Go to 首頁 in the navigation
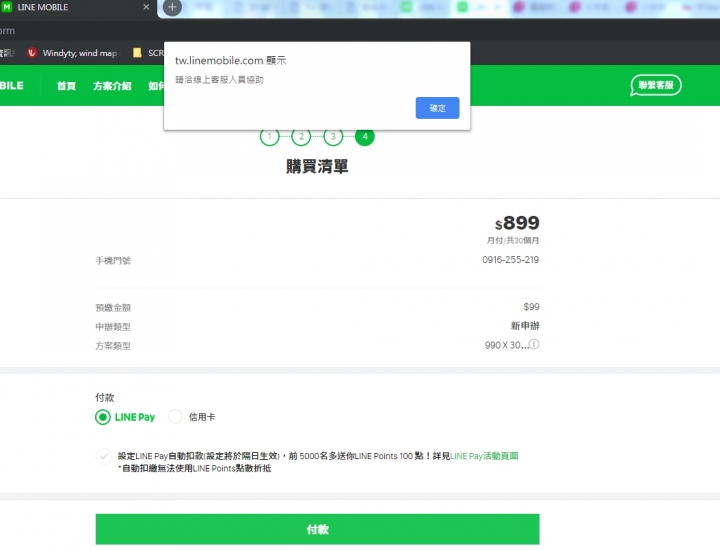 [66, 86]
